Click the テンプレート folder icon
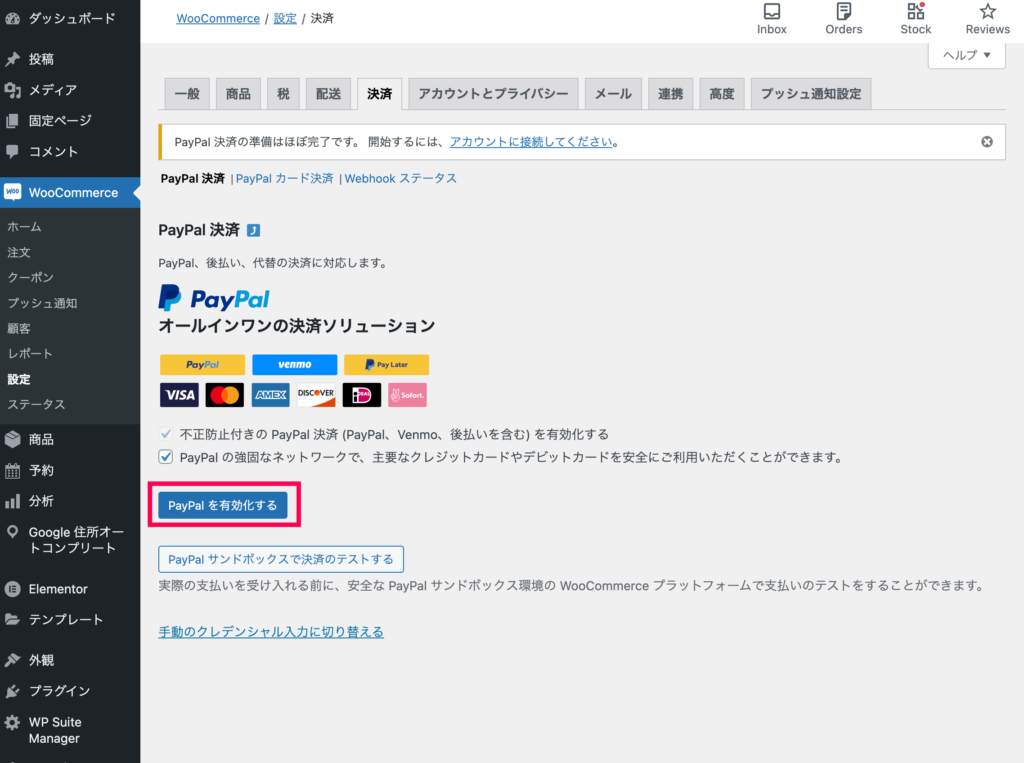The height and width of the screenshot is (763, 1024). [12, 619]
